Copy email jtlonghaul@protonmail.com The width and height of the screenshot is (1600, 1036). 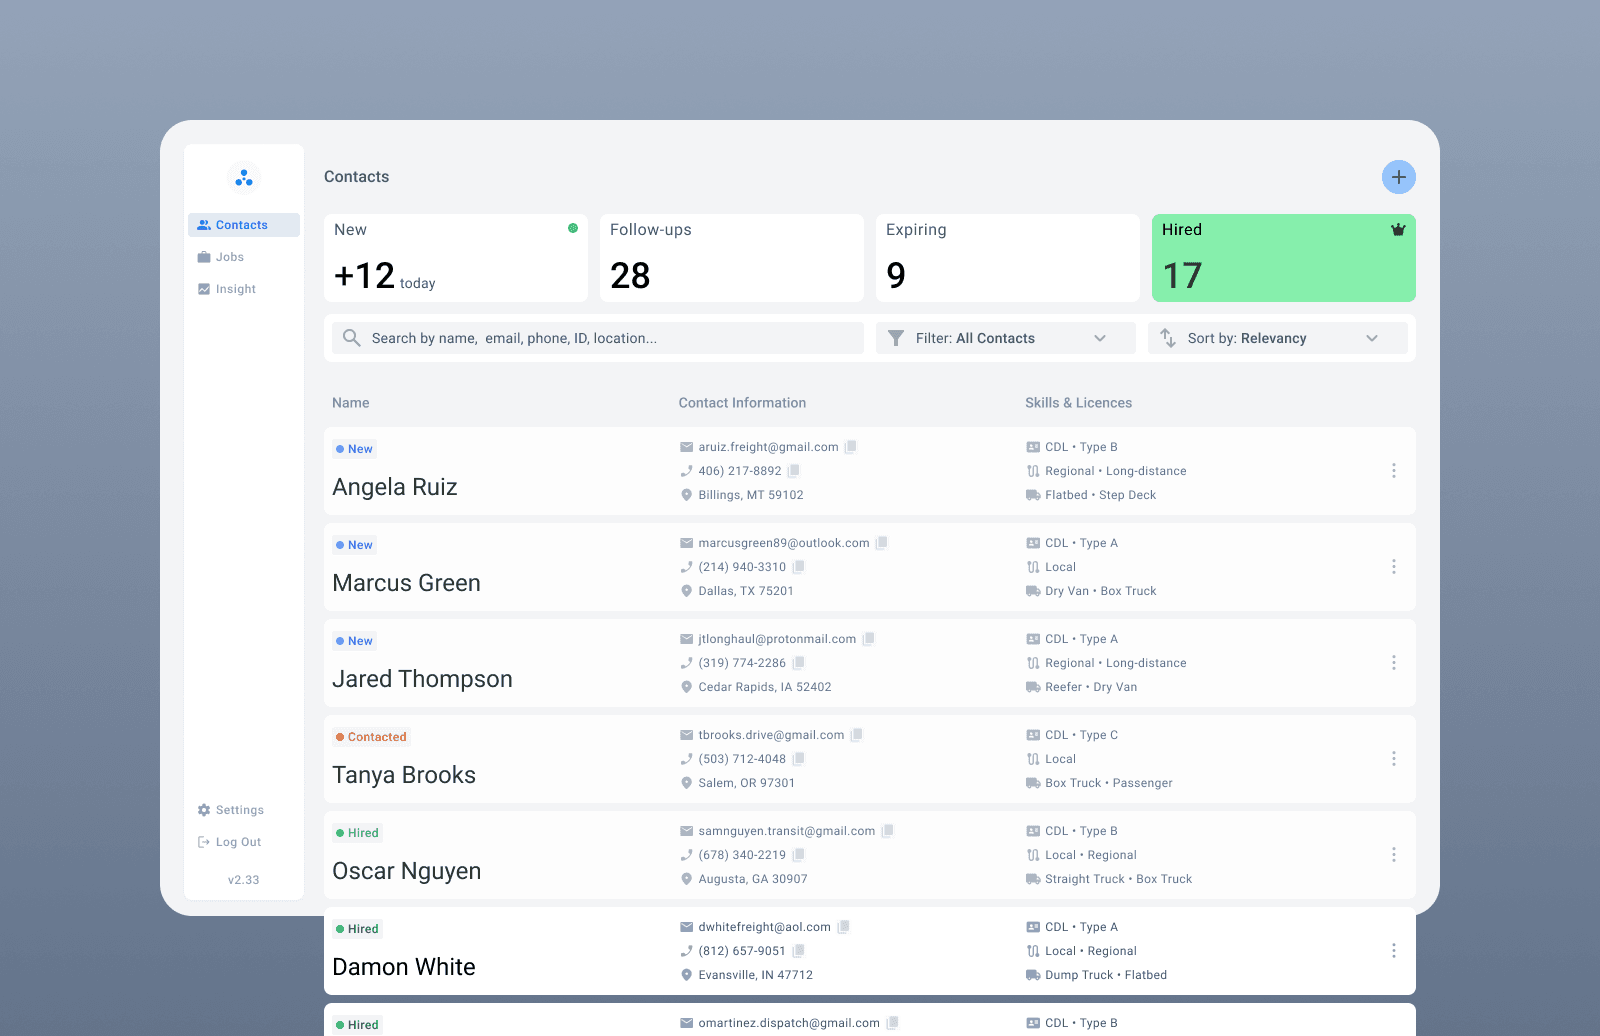869,639
